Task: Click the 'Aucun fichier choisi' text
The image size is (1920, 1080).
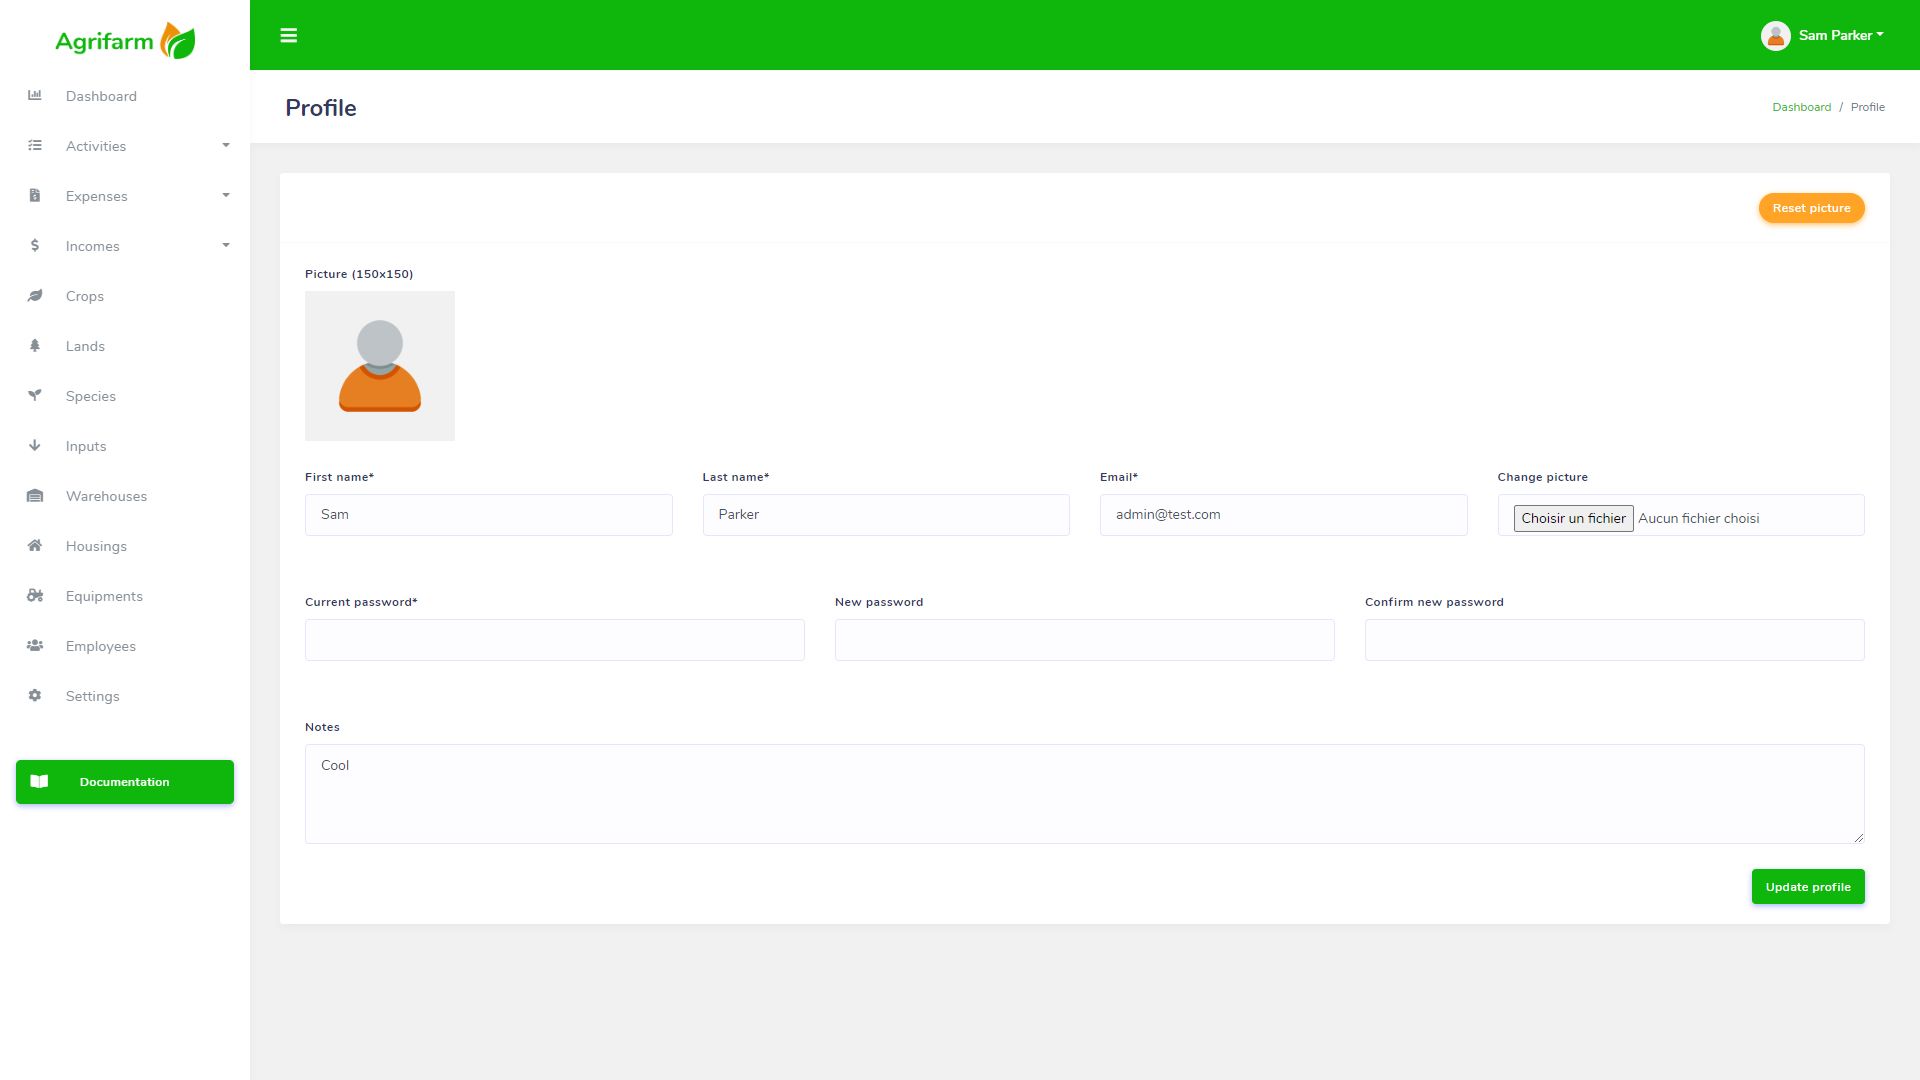Action: point(1699,518)
